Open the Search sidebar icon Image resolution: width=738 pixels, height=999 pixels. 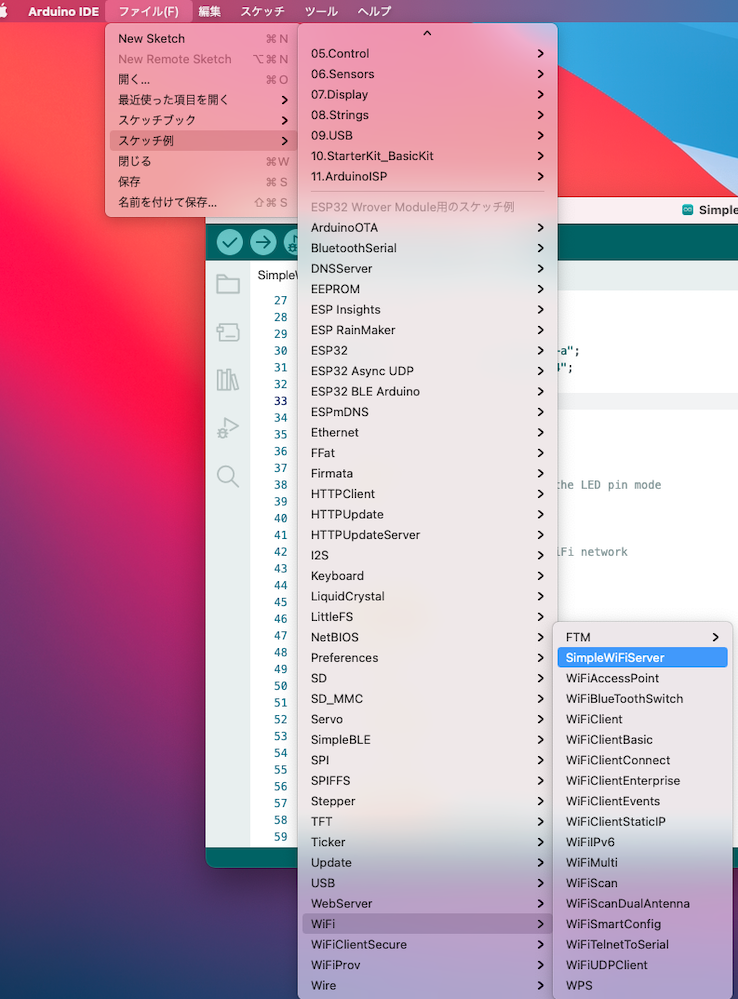228,476
